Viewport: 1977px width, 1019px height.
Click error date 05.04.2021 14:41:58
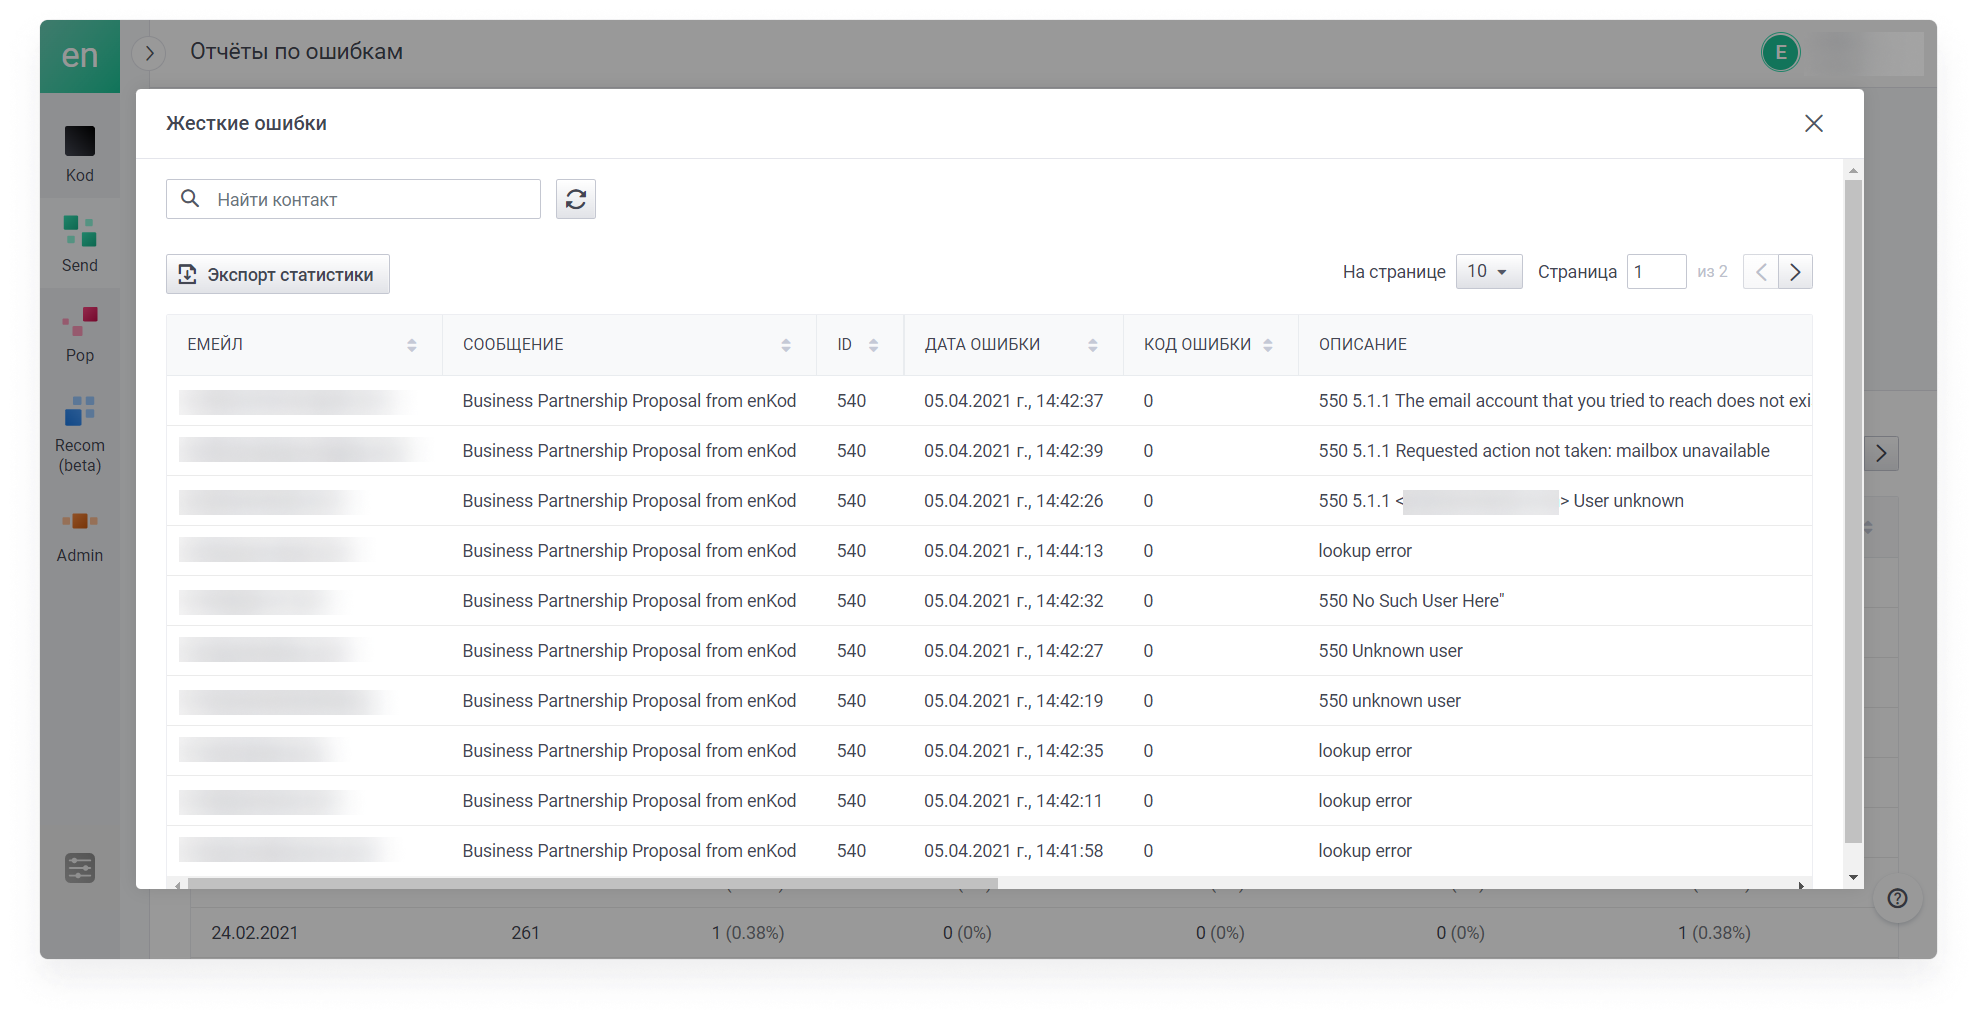[x=1013, y=851]
